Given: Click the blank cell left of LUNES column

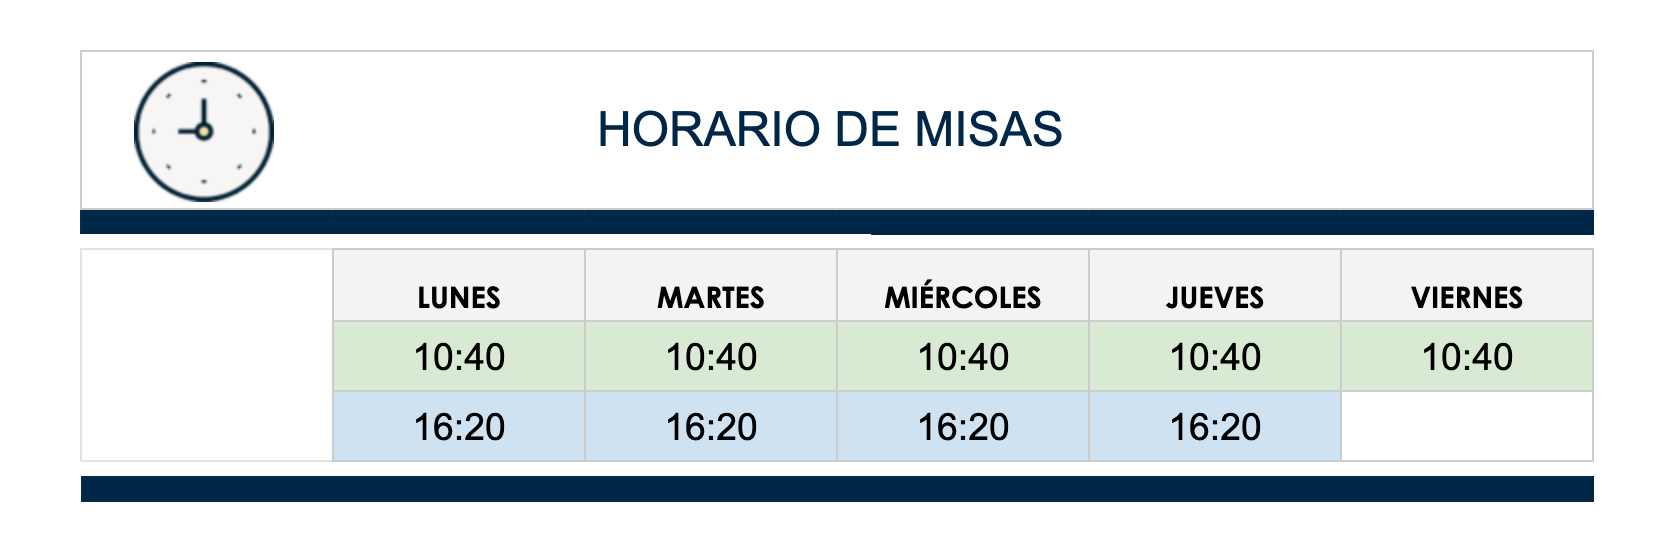Looking at the screenshot, I should pos(207,355).
